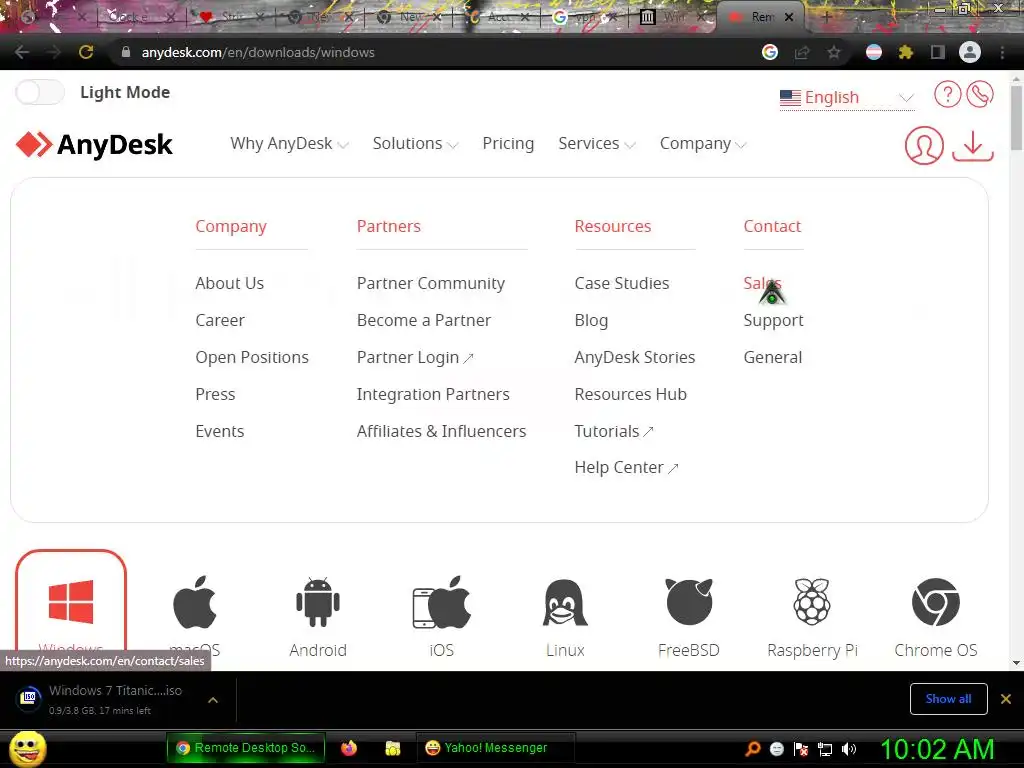Expand the Services menu
This screenshot has height=768, width=1024.
coord(596,144)
